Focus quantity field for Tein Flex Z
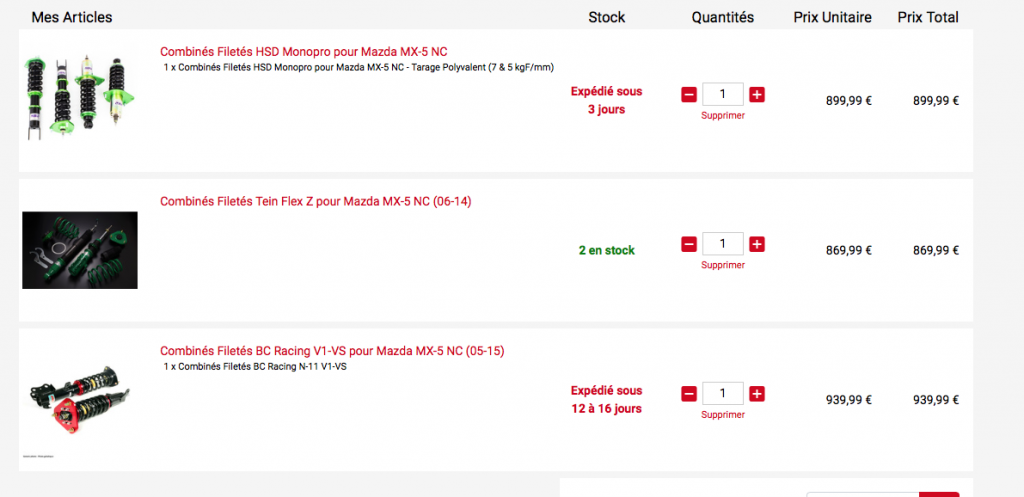The width and height of the screenshot is (1024, 497). 723,244
